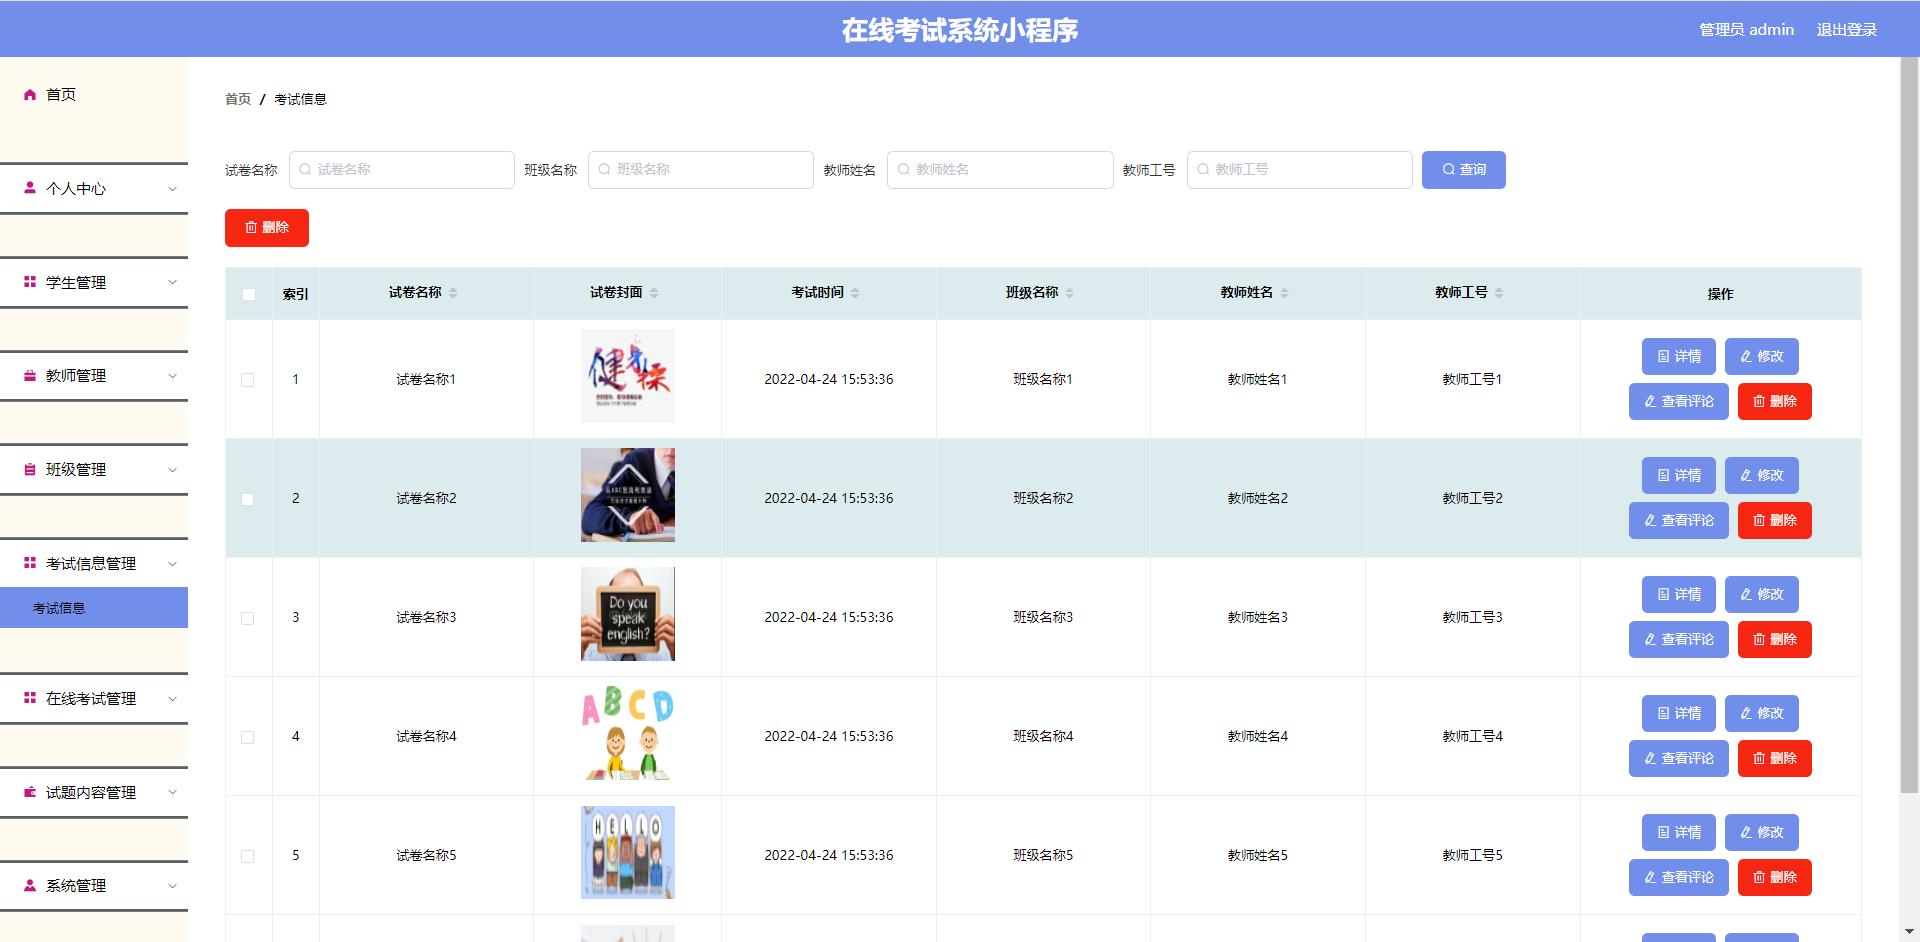Tick the checkbox on row 3
Viewport: 1920px width, 942px height.
[248, 618]
